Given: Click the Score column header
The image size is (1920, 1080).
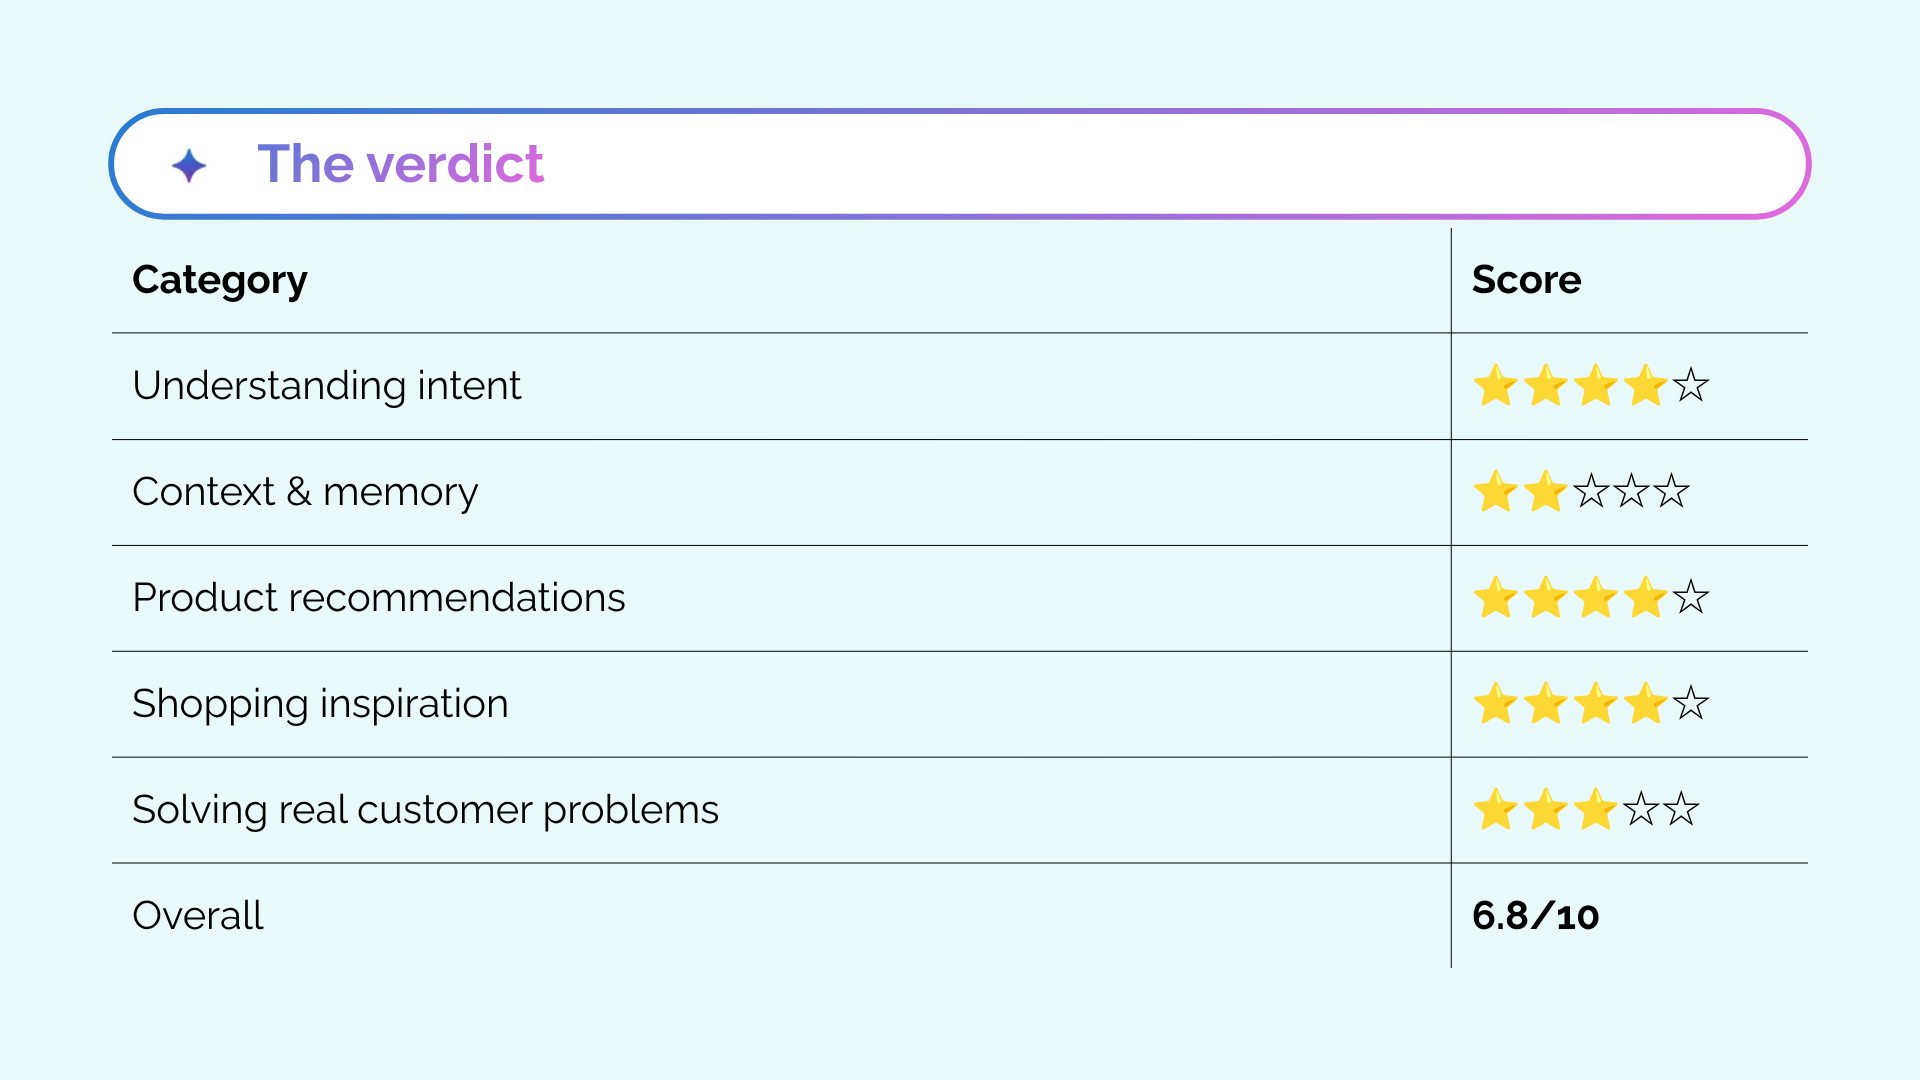Looking at the screenshot, I should [x=1526, y=280].
